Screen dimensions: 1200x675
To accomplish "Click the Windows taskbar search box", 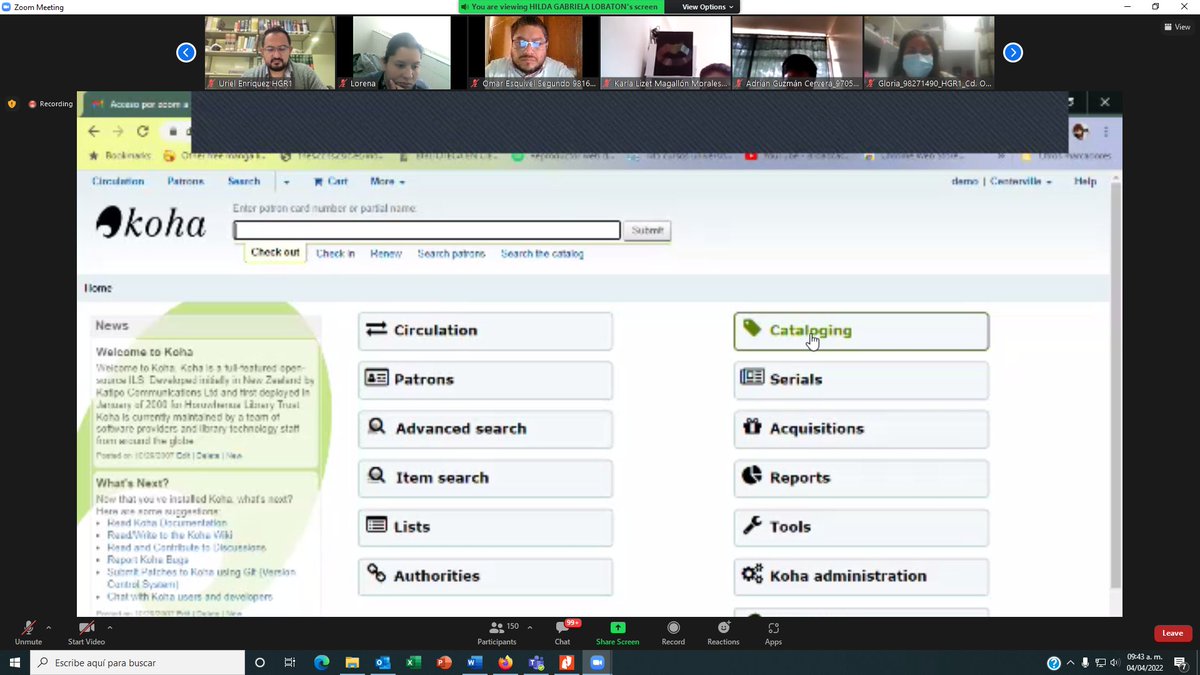I will point(136,662).
